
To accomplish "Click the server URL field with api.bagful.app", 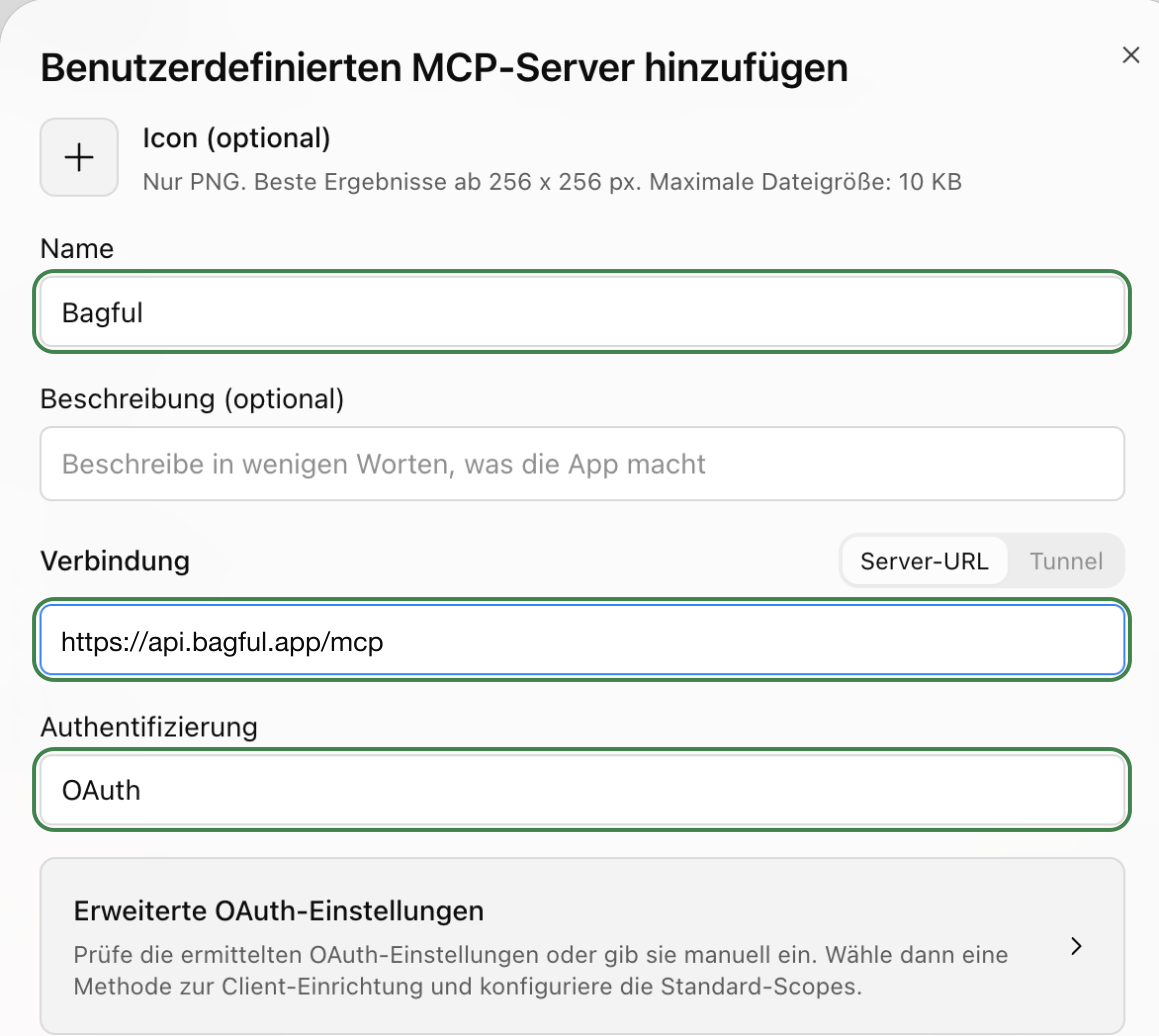I will [x=582, y=640].
